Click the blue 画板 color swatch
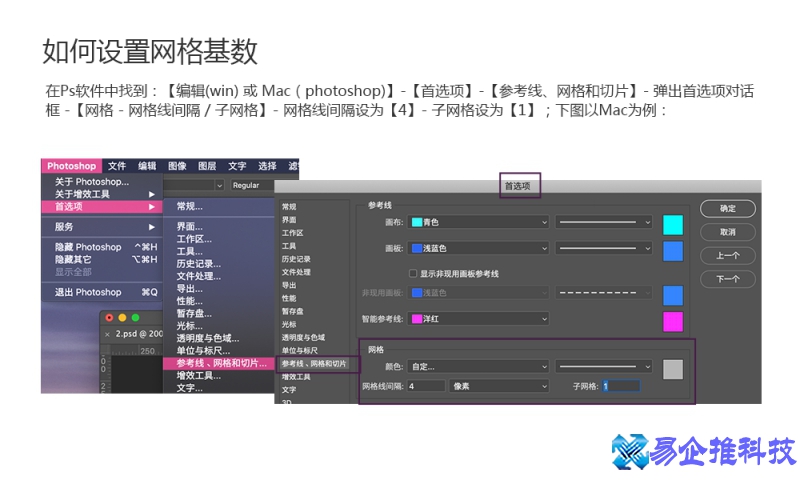The image size is (800, 480). coord(672,251)
